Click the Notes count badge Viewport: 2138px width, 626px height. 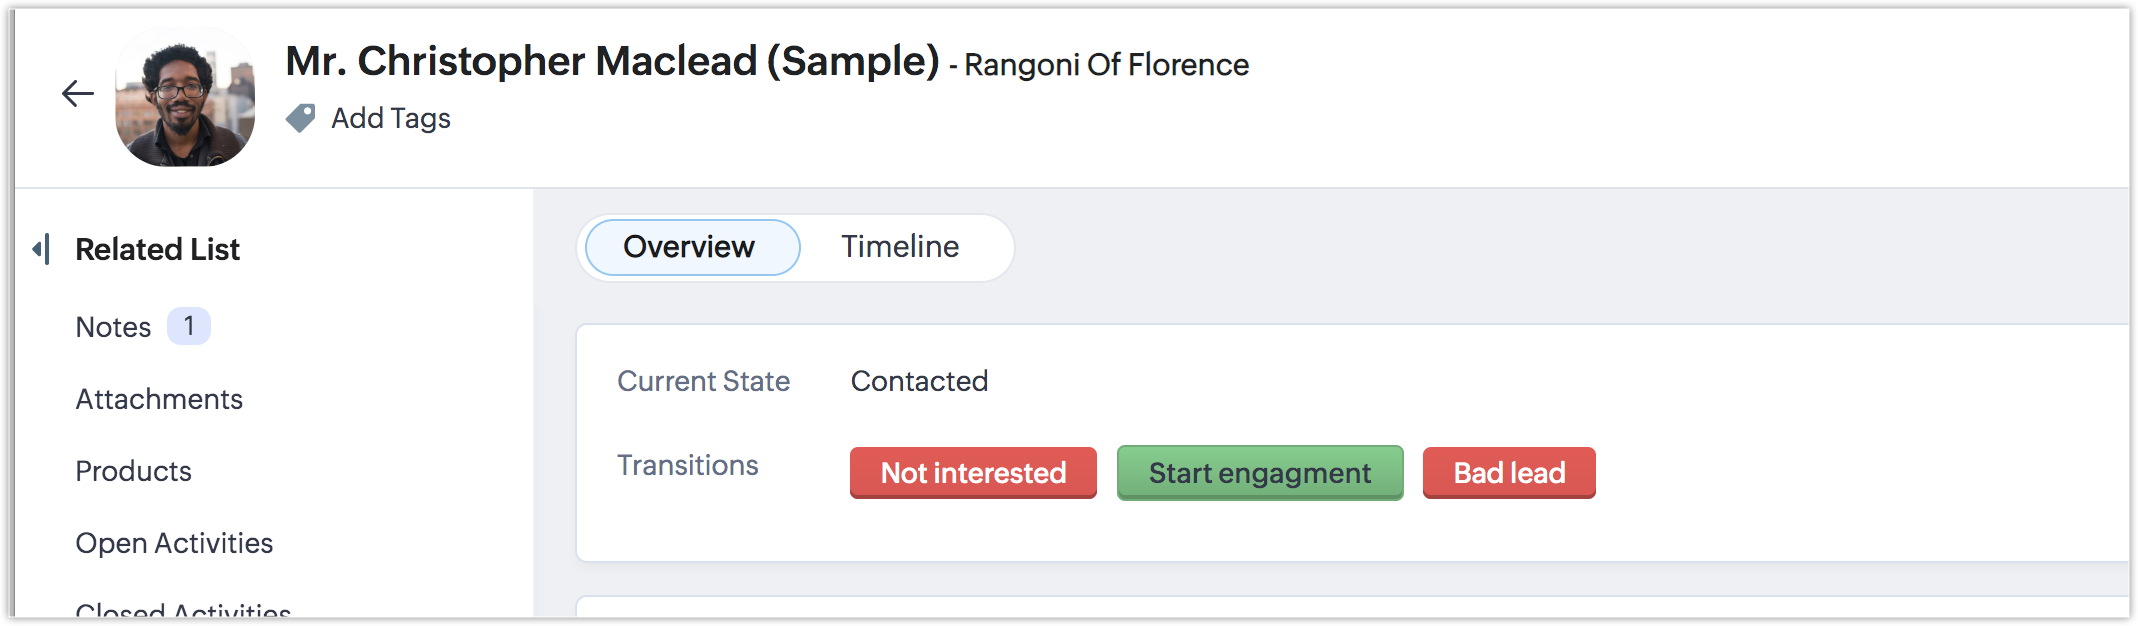[188, 326]
